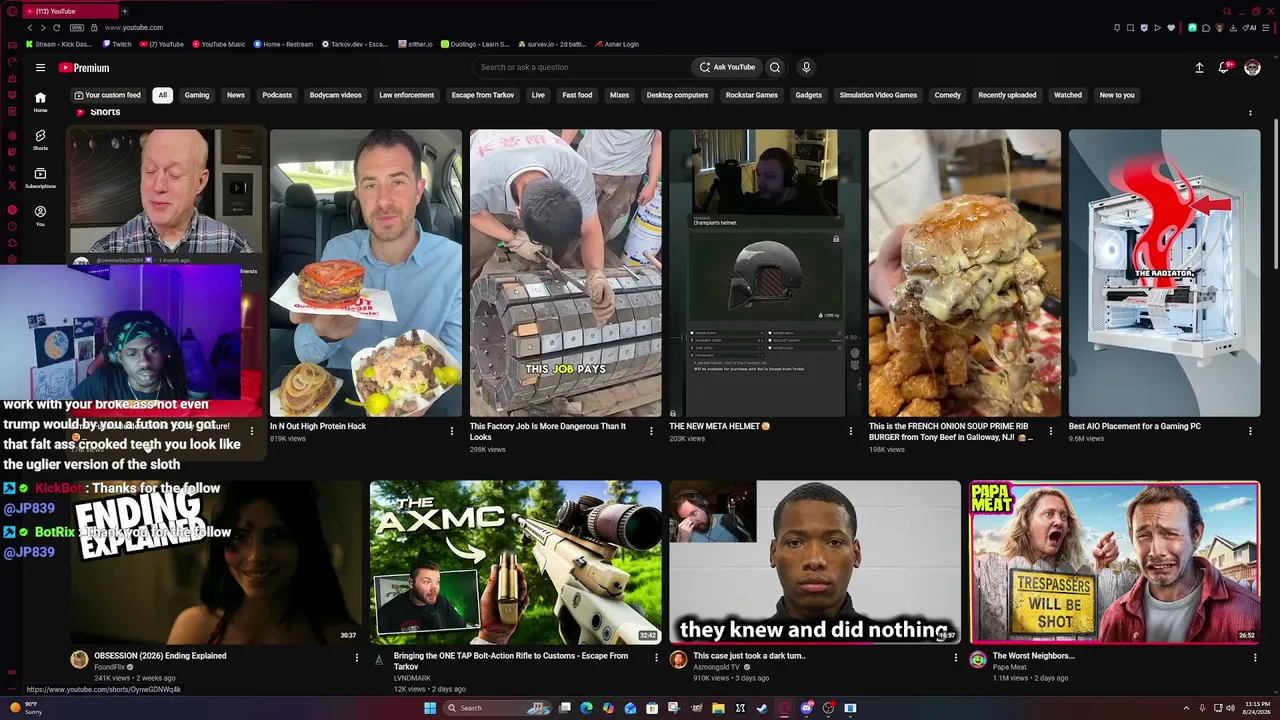Go forward in the browser
This screenshot has height=720, width=1280.
pyautogui.click(x=43, y=28)
